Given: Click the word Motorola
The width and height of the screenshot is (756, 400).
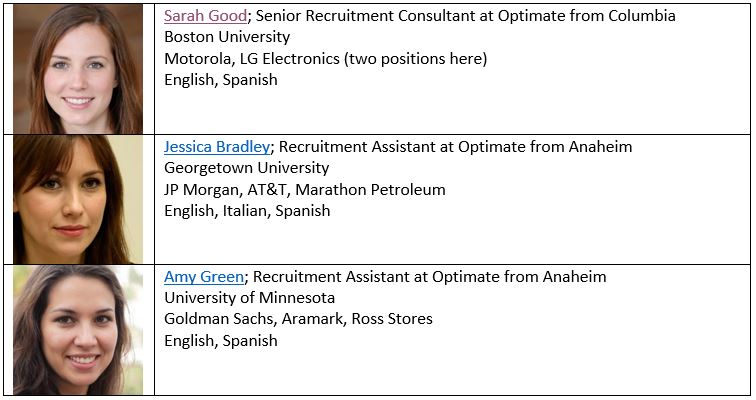Looking at the screenshot, I should coord(197,59).
